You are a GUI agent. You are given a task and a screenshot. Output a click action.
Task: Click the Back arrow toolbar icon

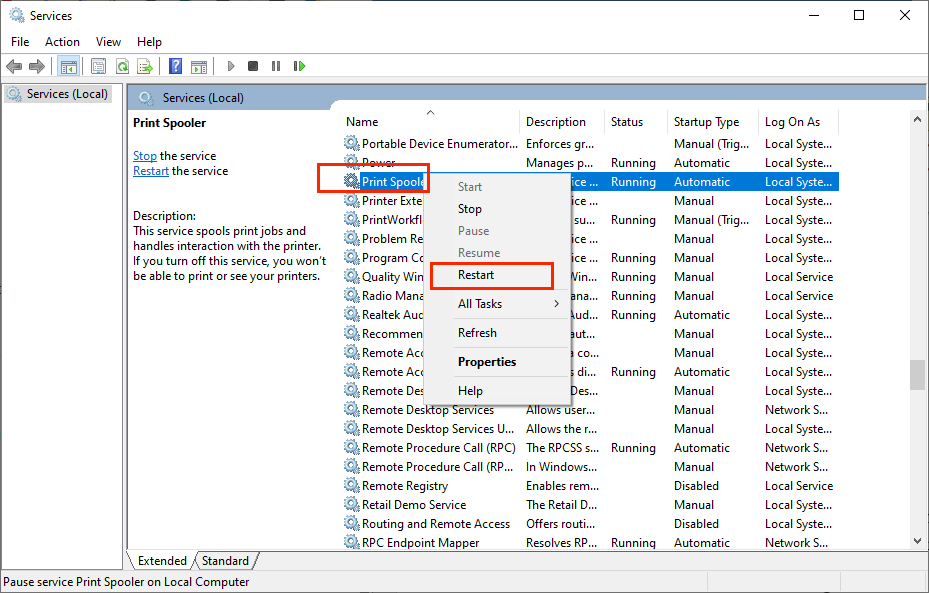(14, 66)
